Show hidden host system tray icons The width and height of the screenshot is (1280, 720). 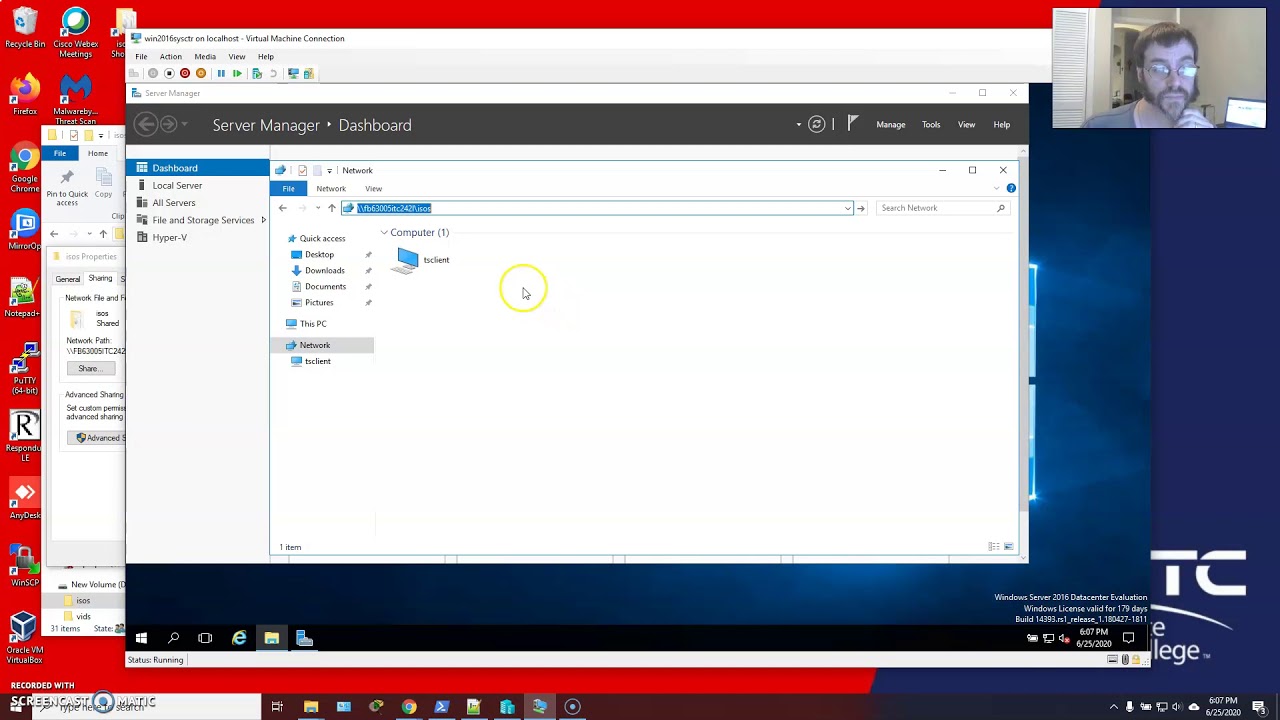click(x=1113, y=707)
